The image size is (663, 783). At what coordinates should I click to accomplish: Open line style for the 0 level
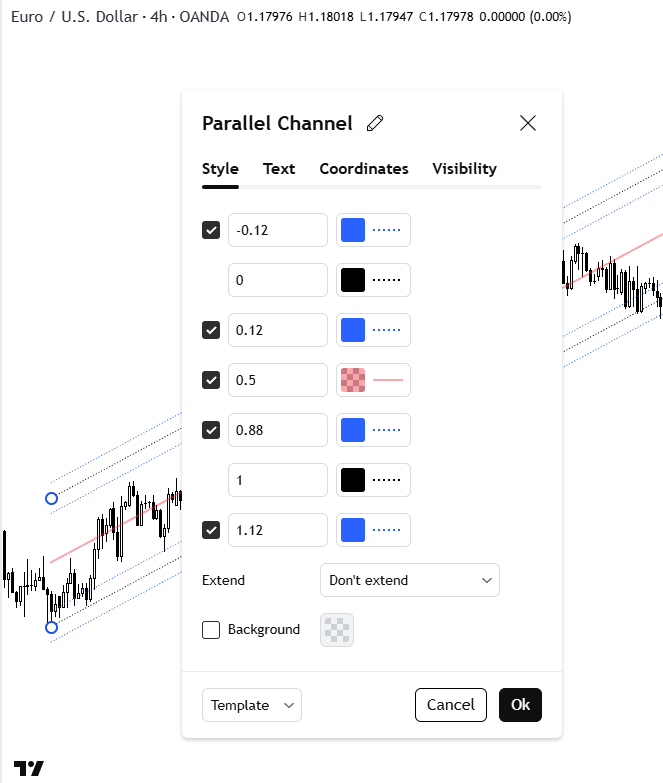386,280
